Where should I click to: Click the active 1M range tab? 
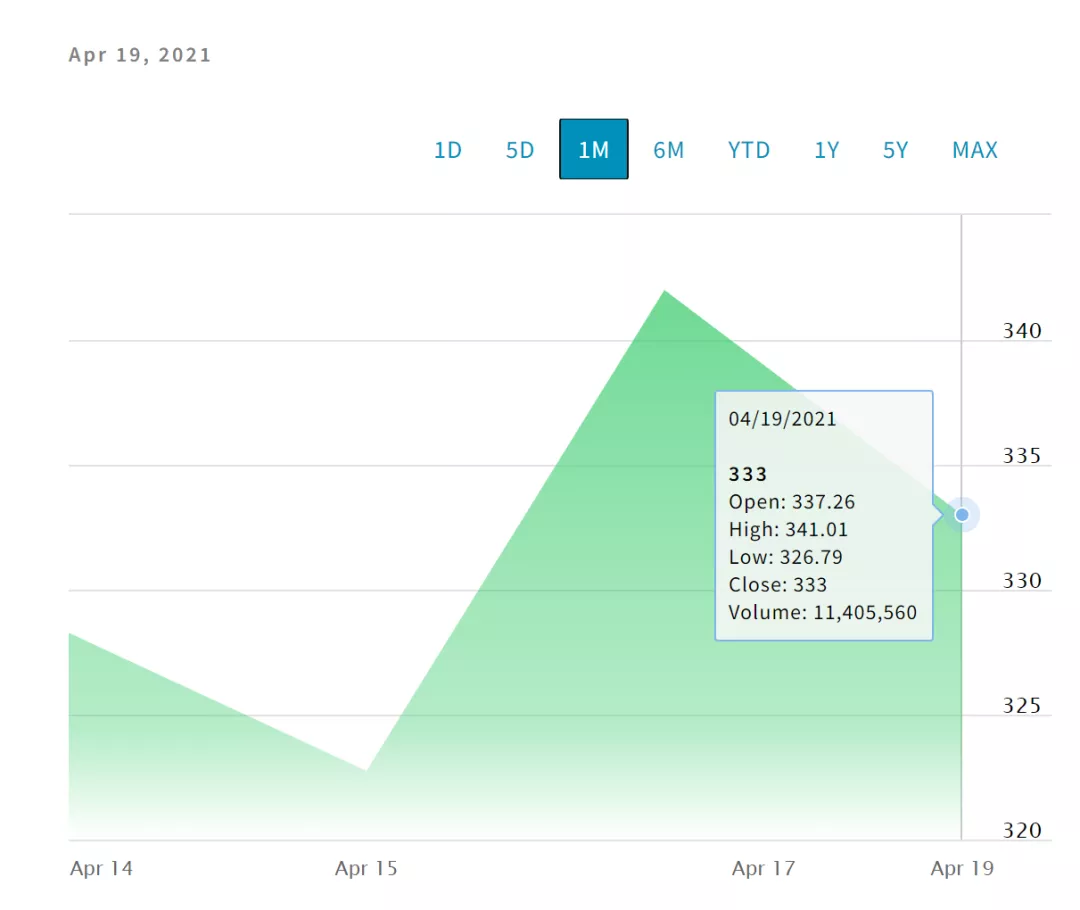point(593,150)
